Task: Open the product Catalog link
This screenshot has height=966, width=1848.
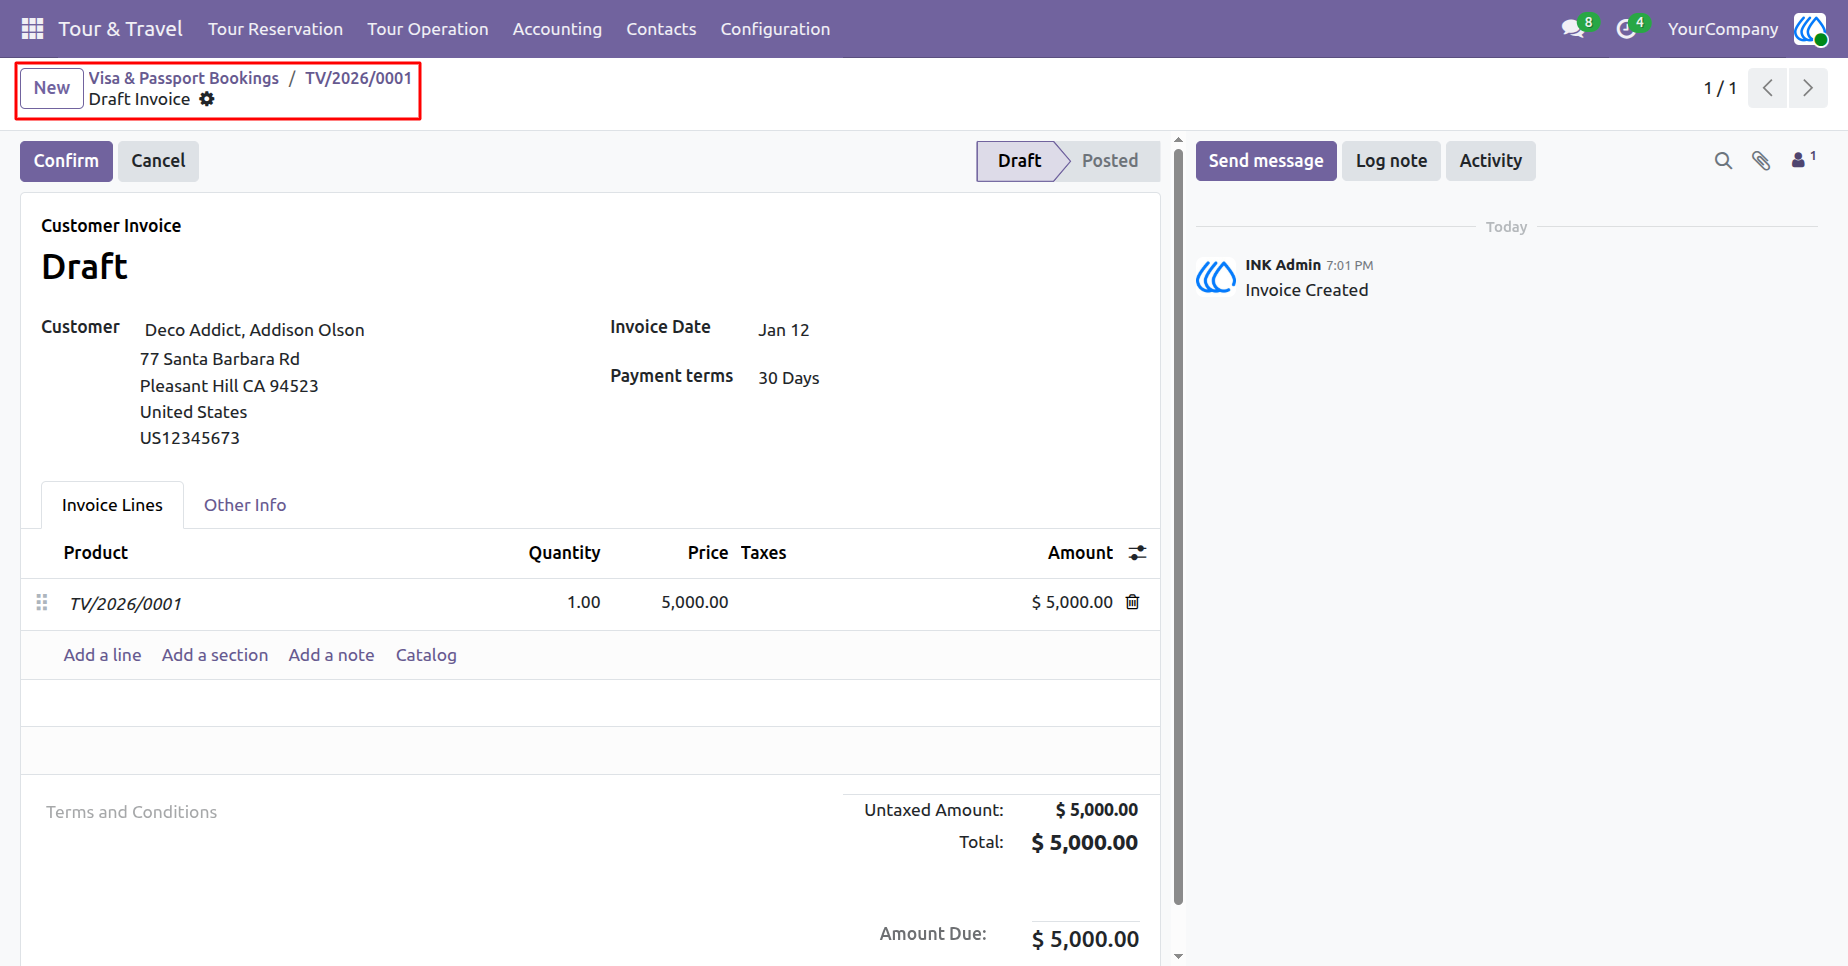Action: pyautogui.click(x=426, y=655)
